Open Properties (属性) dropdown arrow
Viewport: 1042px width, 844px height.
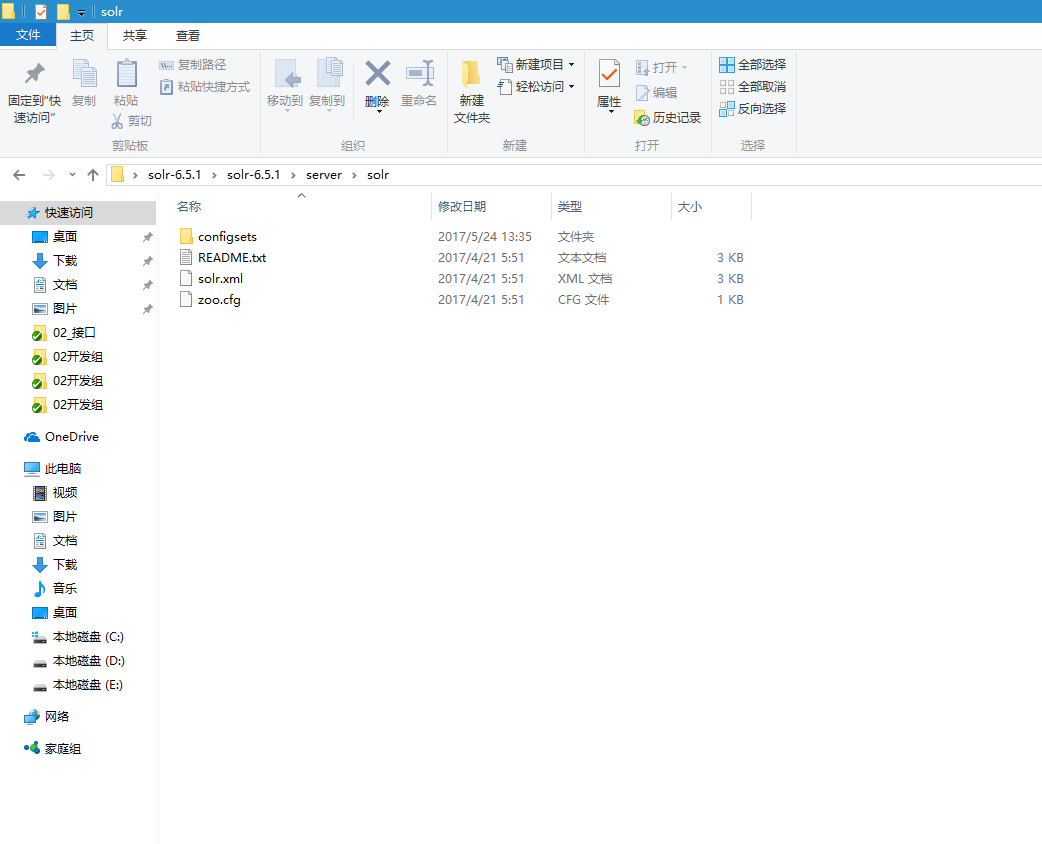[x=611, y=112]
